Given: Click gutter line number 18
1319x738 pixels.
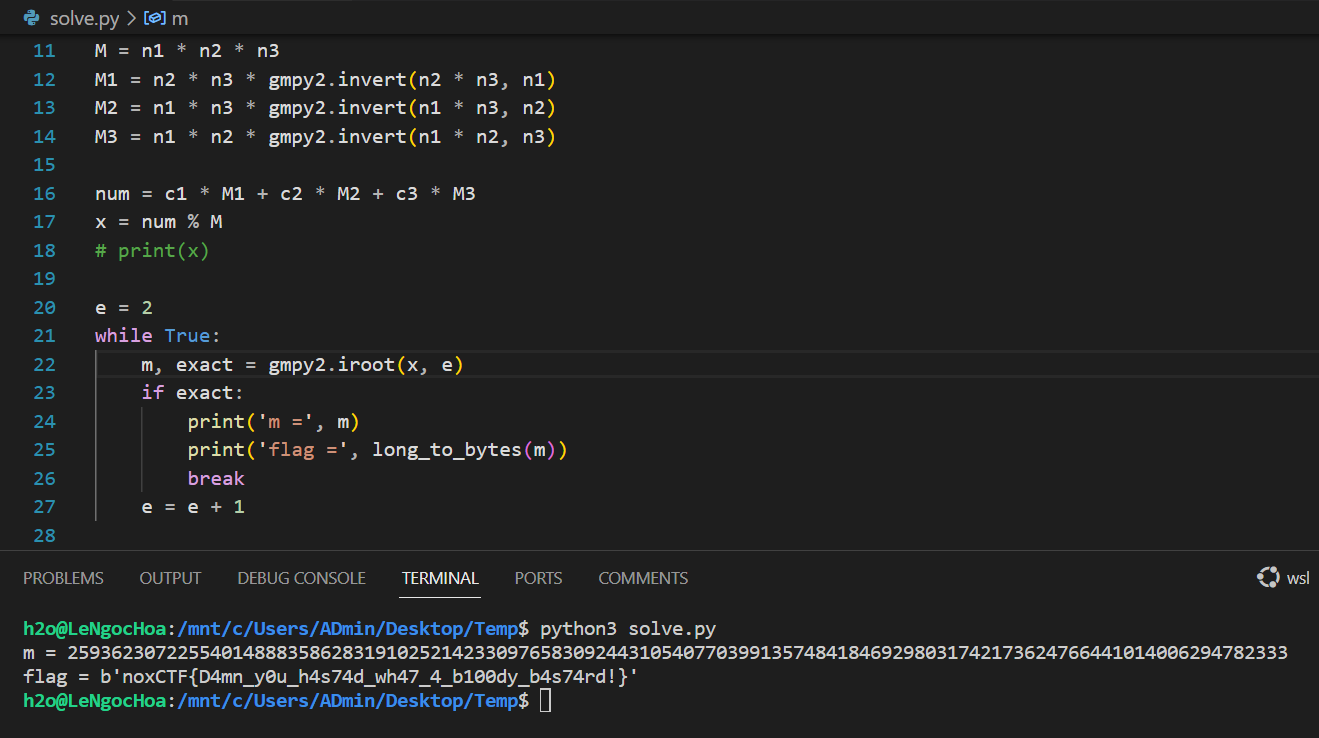Looking at the screenshot, I should pos(44,250).
